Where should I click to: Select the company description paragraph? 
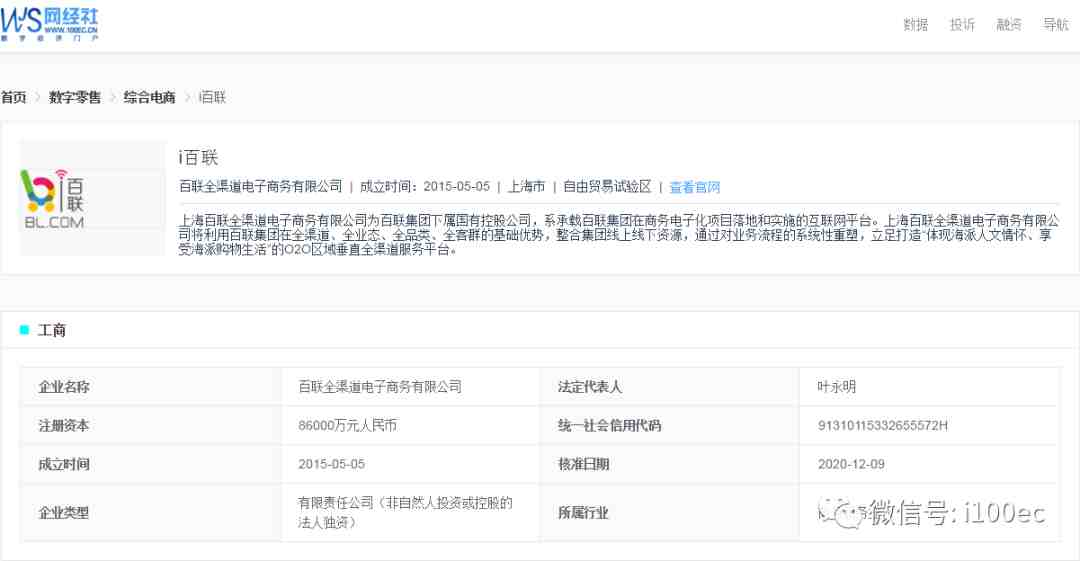(619, 235)
